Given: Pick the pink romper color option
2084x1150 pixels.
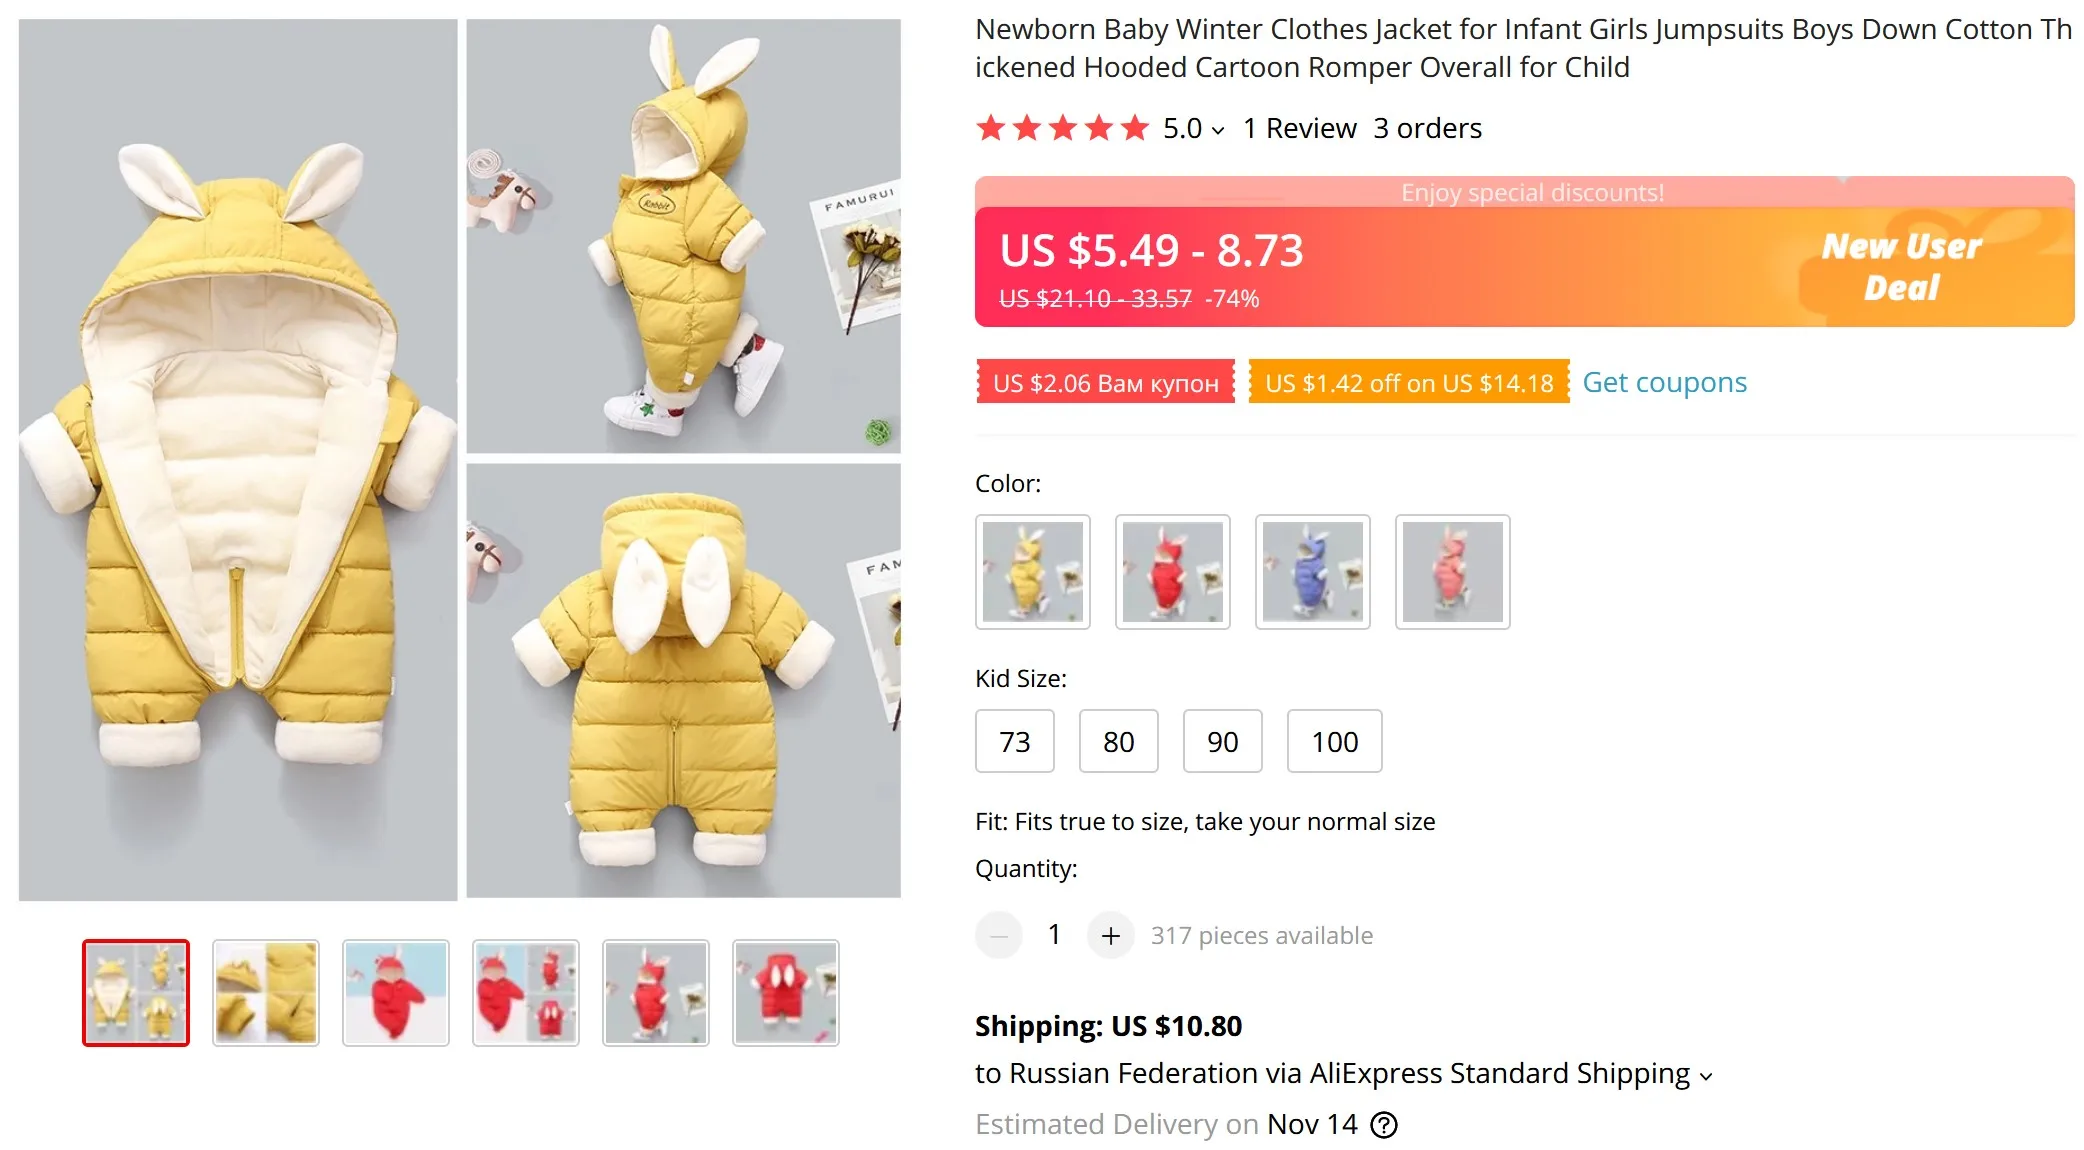Looking at the screenshot, I should coord(1452,572).
